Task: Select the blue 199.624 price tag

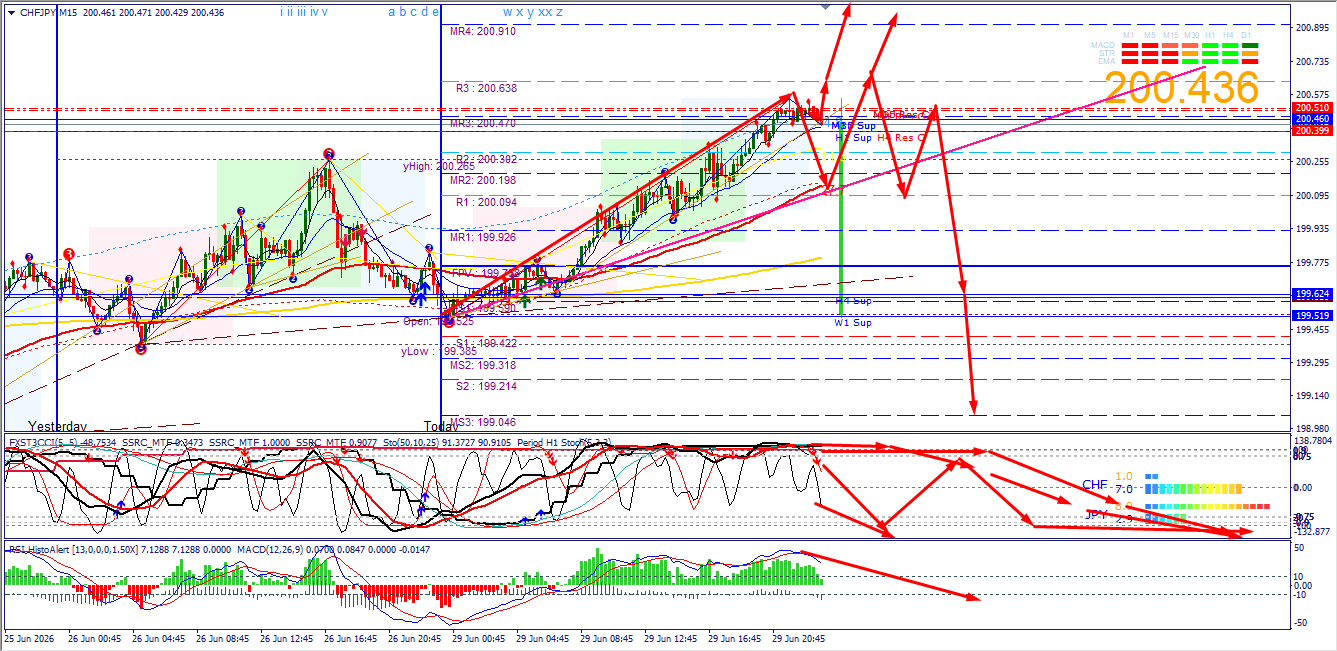Action: (x=1311, y=294)
